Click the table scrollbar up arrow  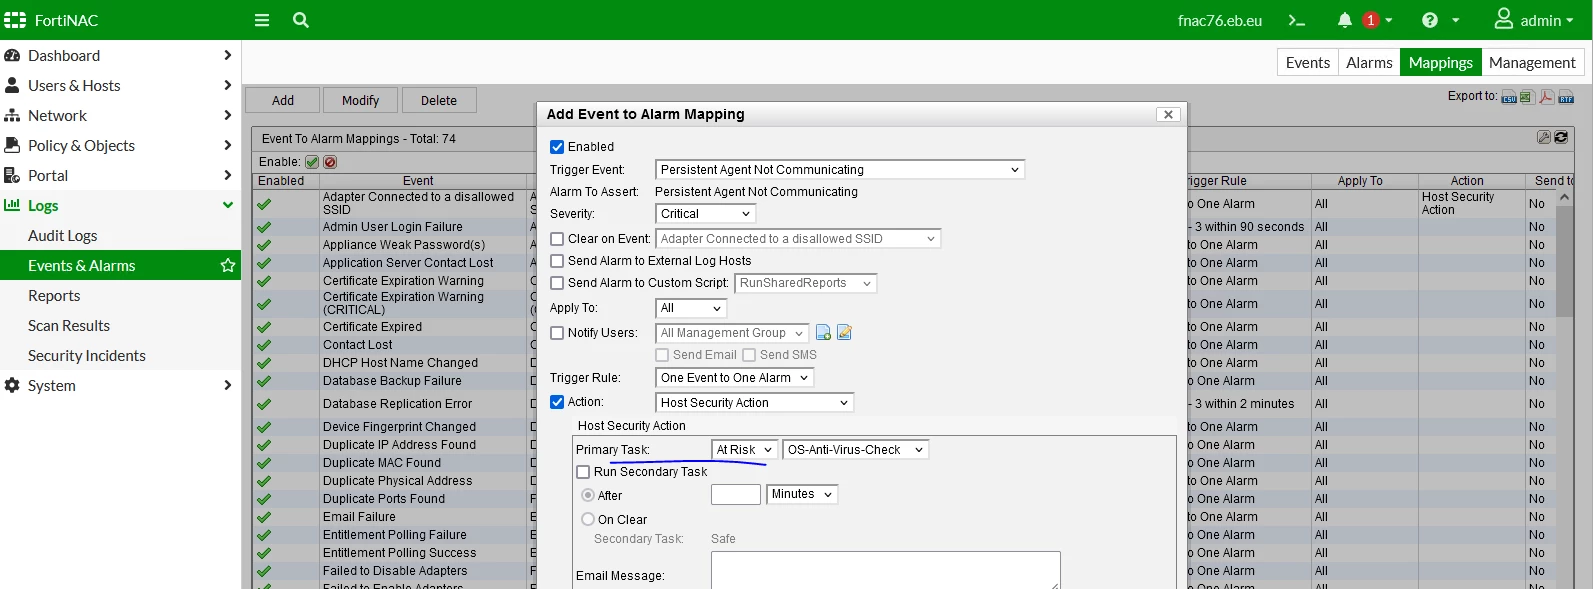pos(1565,197)
